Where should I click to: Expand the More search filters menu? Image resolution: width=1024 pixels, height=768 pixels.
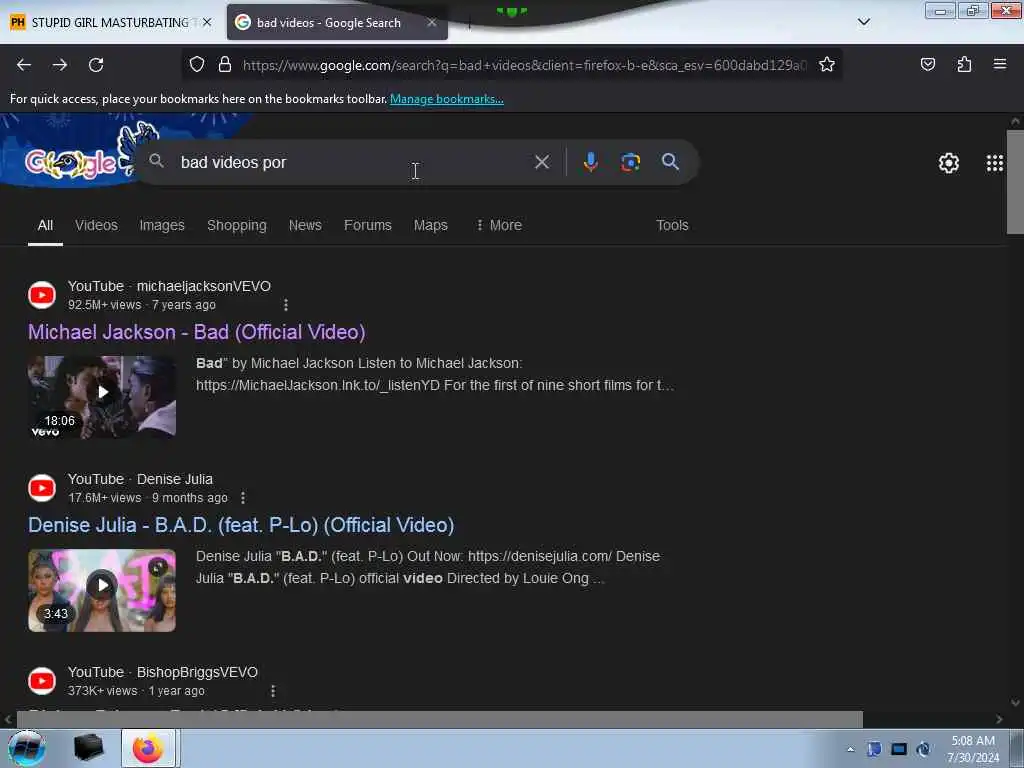(498, 225)
